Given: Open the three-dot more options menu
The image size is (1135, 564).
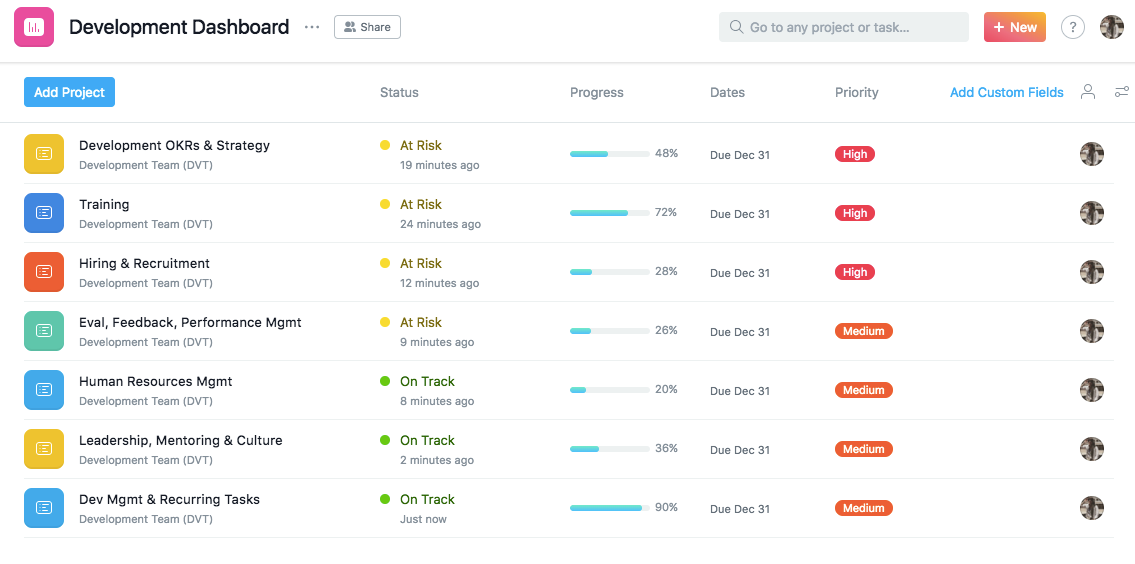Looking at the screenshot, I should coord(311,27).
